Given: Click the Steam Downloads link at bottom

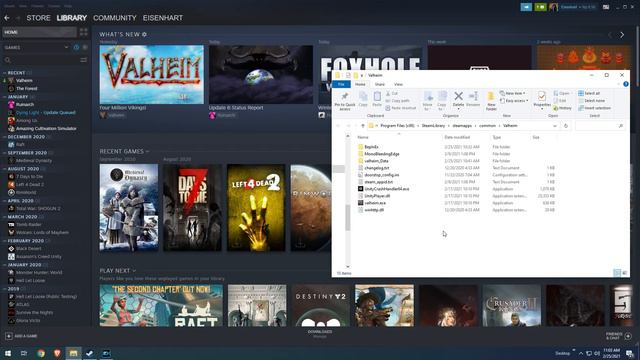Looking at the screenshot, I should pos(320,333).
